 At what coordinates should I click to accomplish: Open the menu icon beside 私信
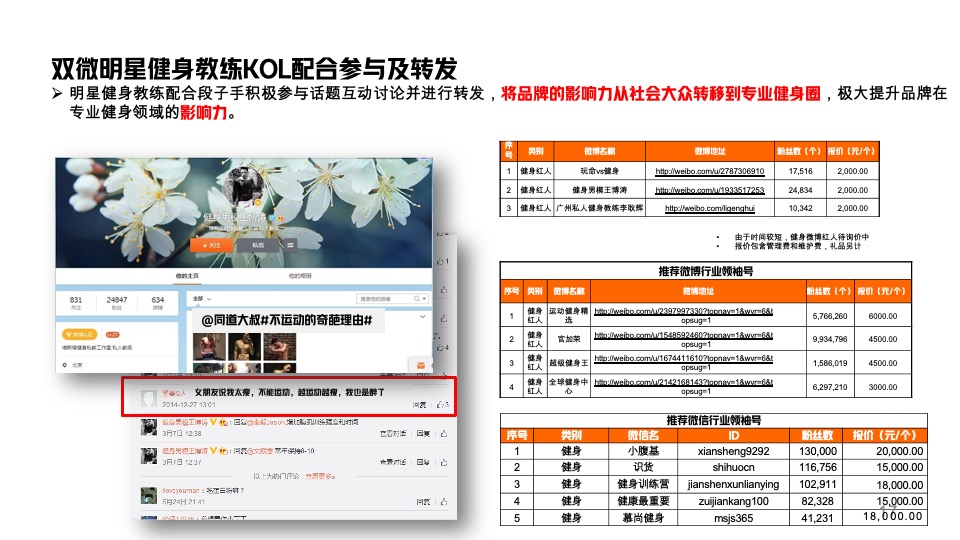point(290,245)
